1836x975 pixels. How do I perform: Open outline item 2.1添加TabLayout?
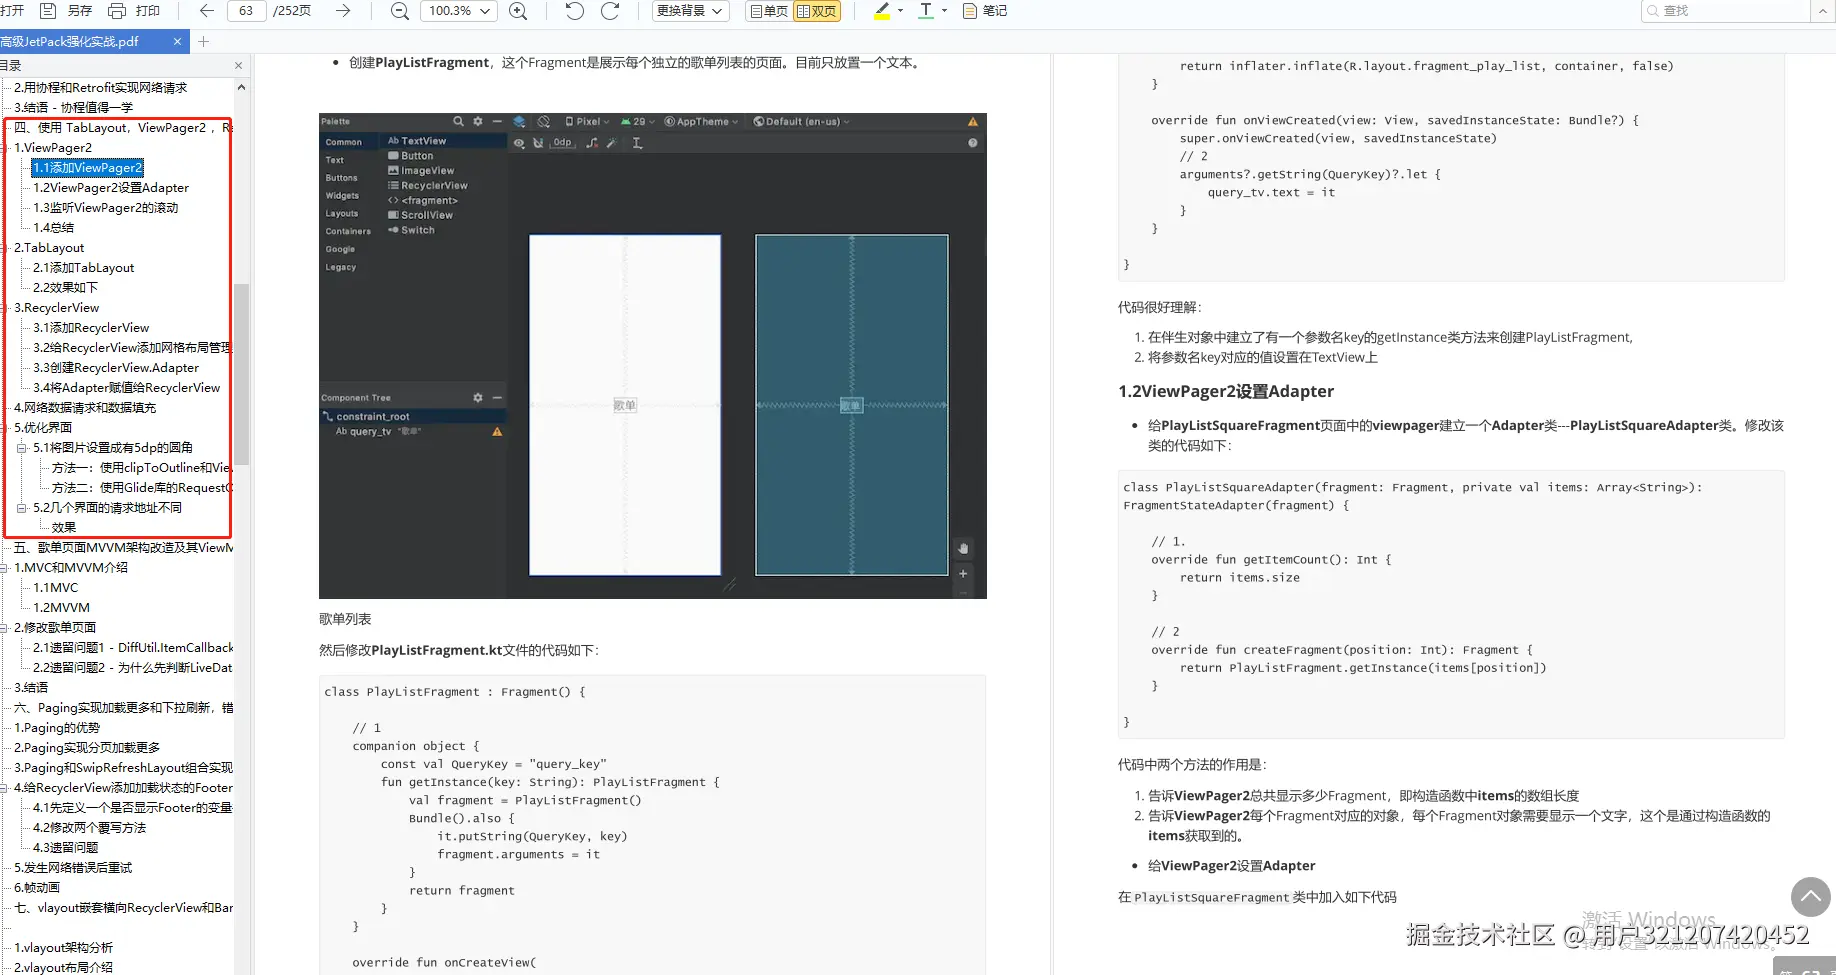point(84,268)
